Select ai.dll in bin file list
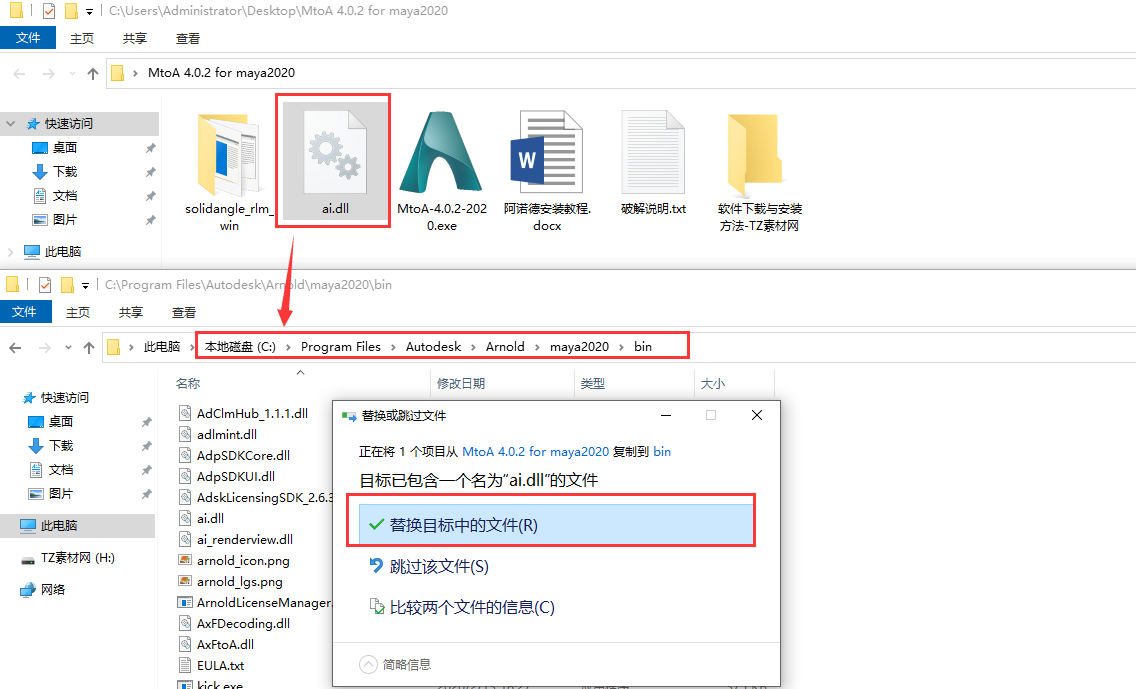The height and width of the screenshot is (689, 1136). [x=210, y=519]
